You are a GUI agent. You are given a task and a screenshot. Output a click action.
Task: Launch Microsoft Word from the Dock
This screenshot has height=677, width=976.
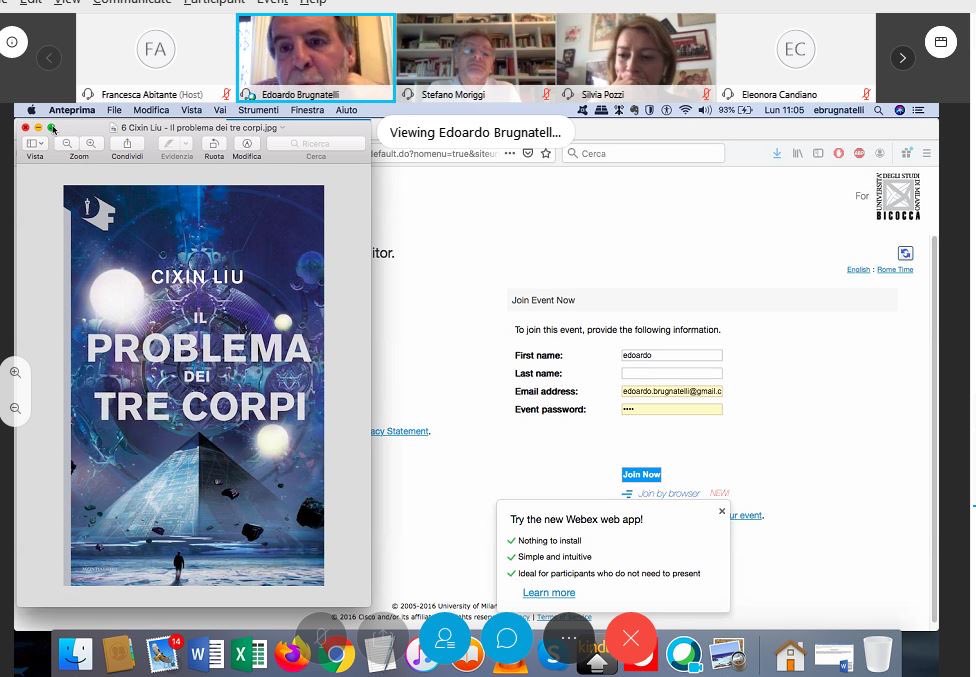point(207,655)
